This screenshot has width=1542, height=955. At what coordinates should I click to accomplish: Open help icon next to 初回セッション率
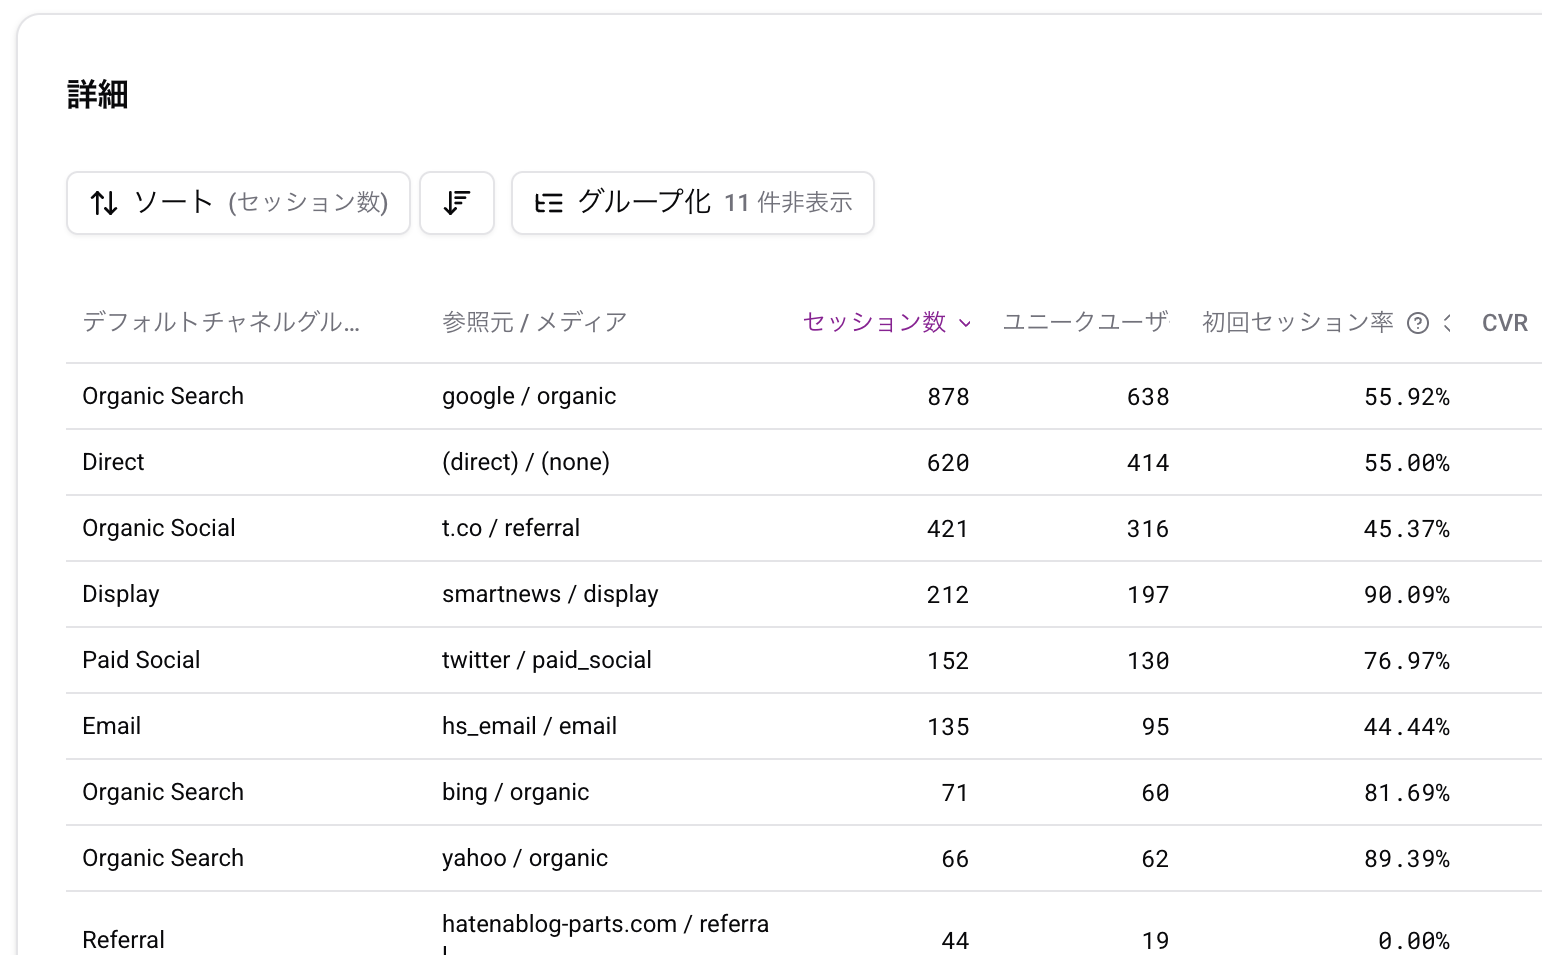pos(1417,323)
